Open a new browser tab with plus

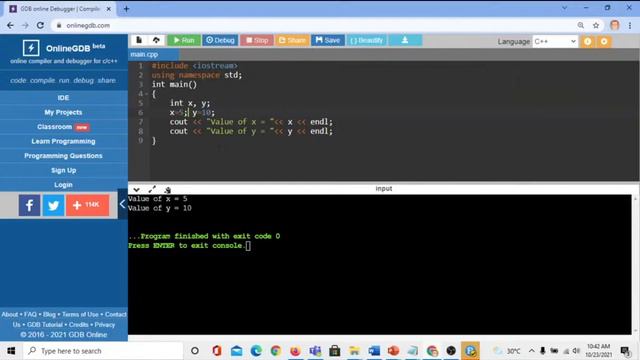pos(126,9)
